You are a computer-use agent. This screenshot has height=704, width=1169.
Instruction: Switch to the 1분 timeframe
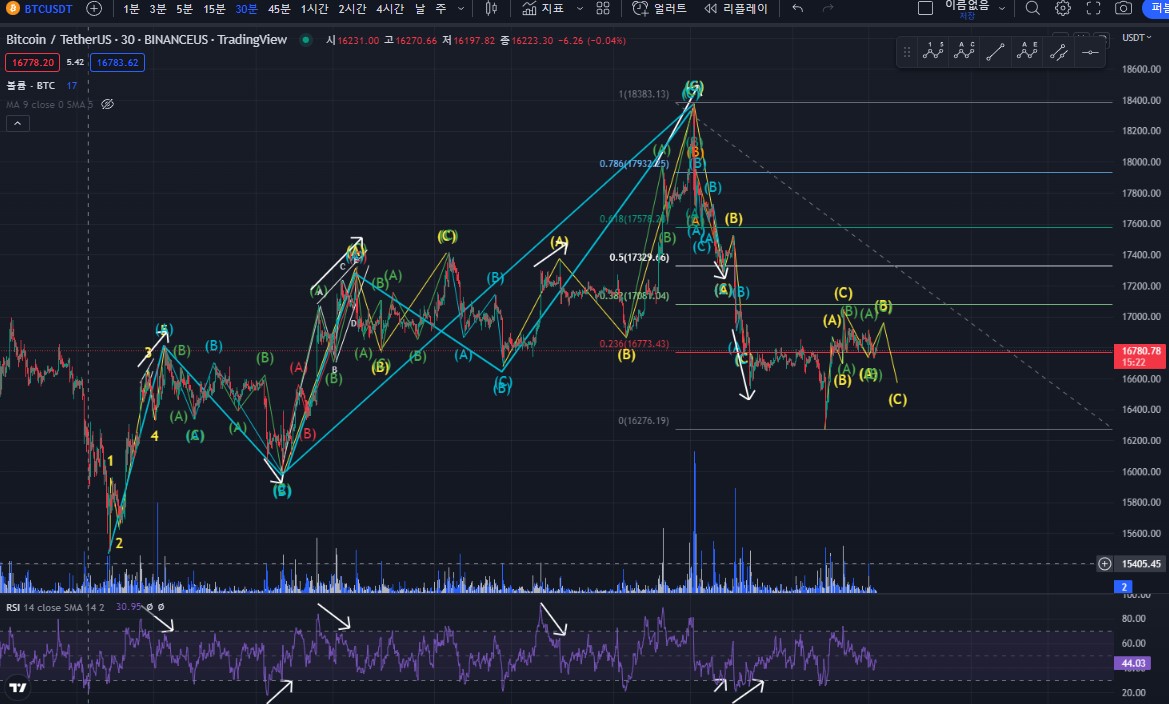click(x=131, y=9)
